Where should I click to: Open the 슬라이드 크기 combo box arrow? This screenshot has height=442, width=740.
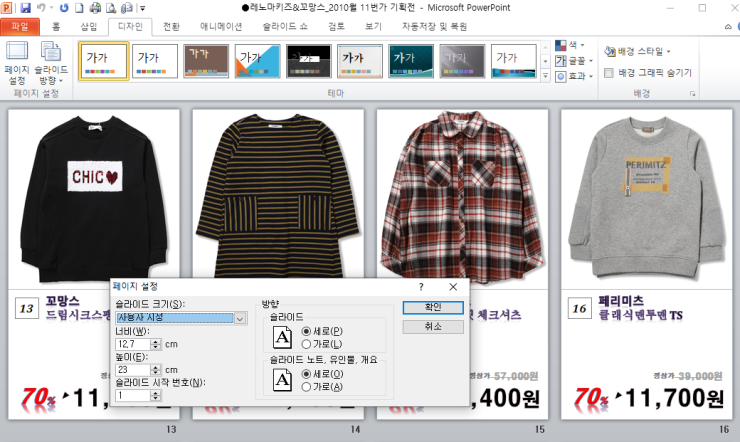(x=240, y=318)
